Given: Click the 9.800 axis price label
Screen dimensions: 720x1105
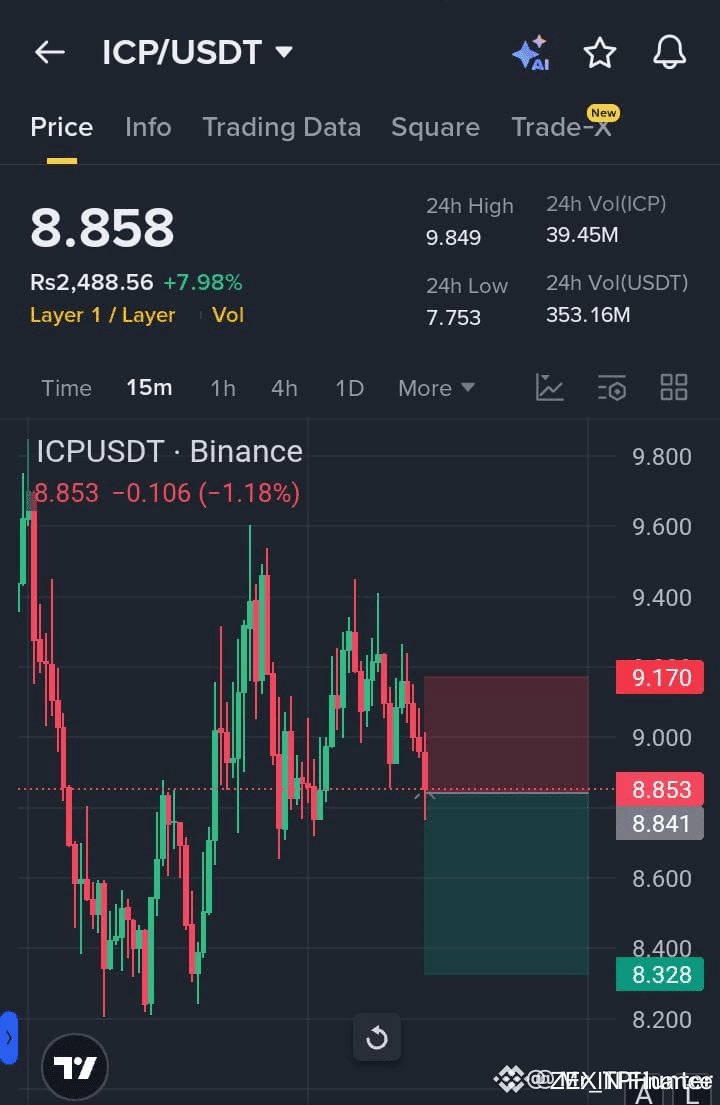Looking at the screenshot, I should tap(662, 457).
